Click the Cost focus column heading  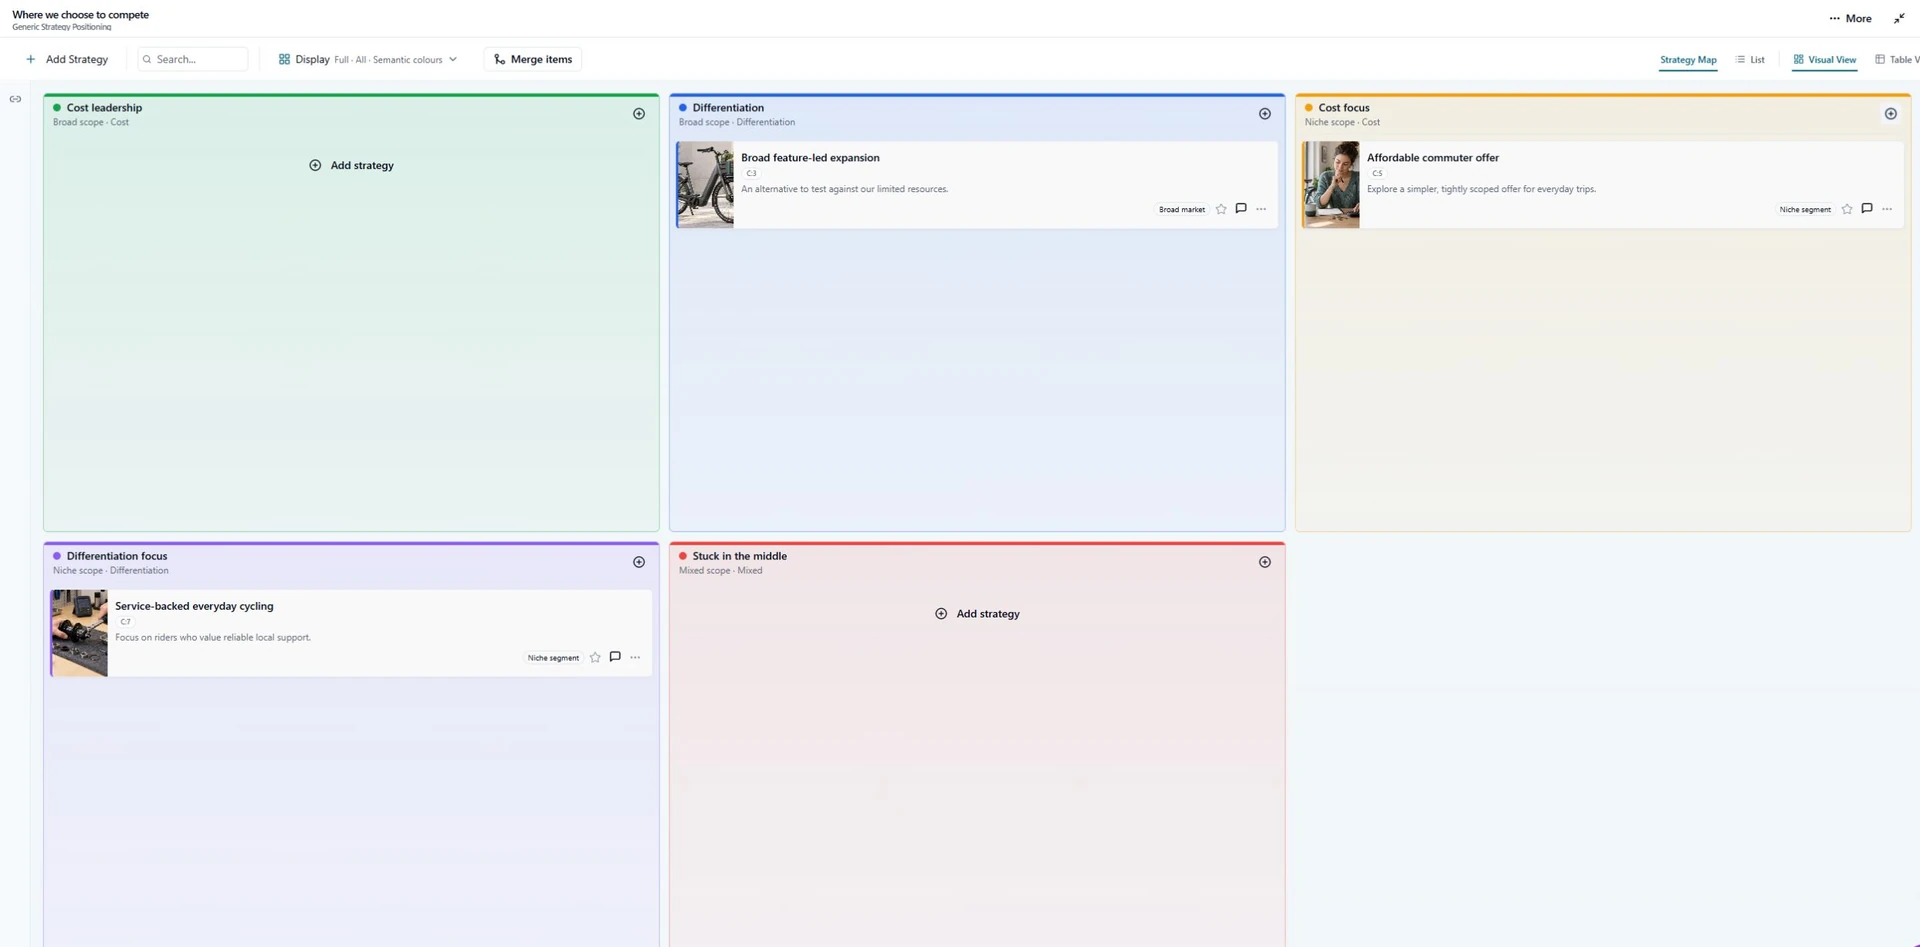coord(1344,108)
